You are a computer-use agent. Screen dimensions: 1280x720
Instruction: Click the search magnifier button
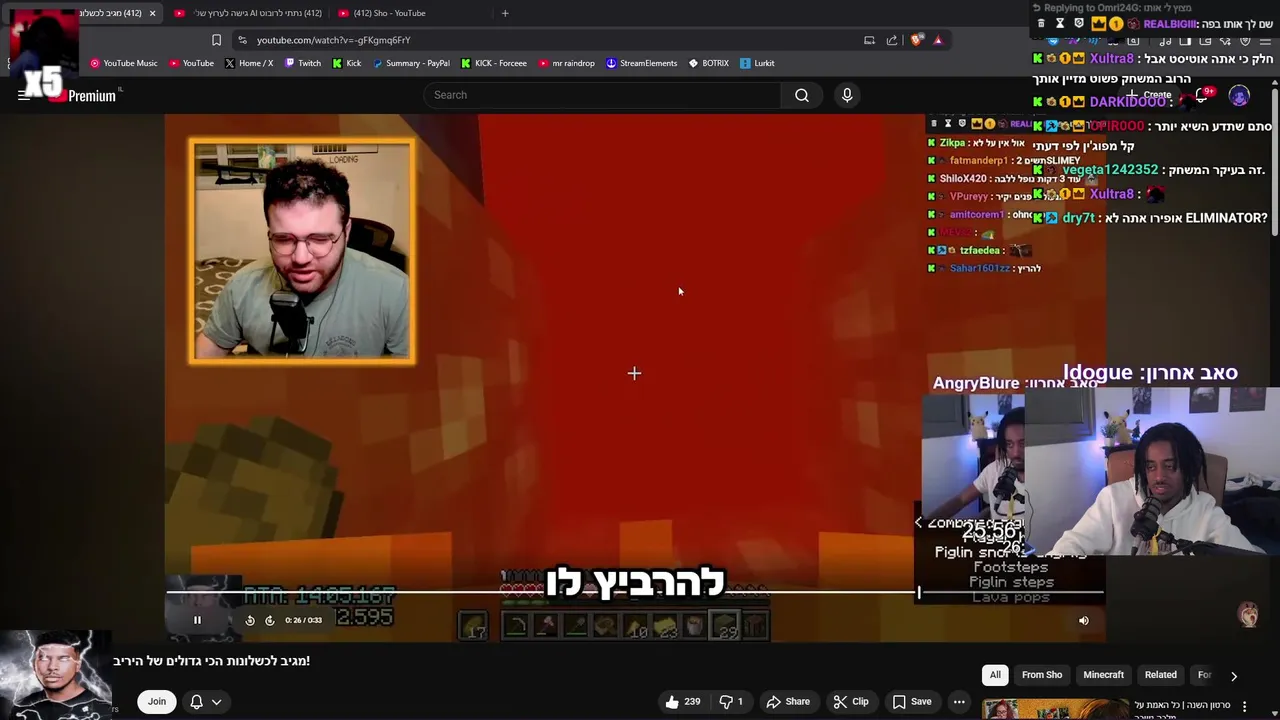coord(802,95)
